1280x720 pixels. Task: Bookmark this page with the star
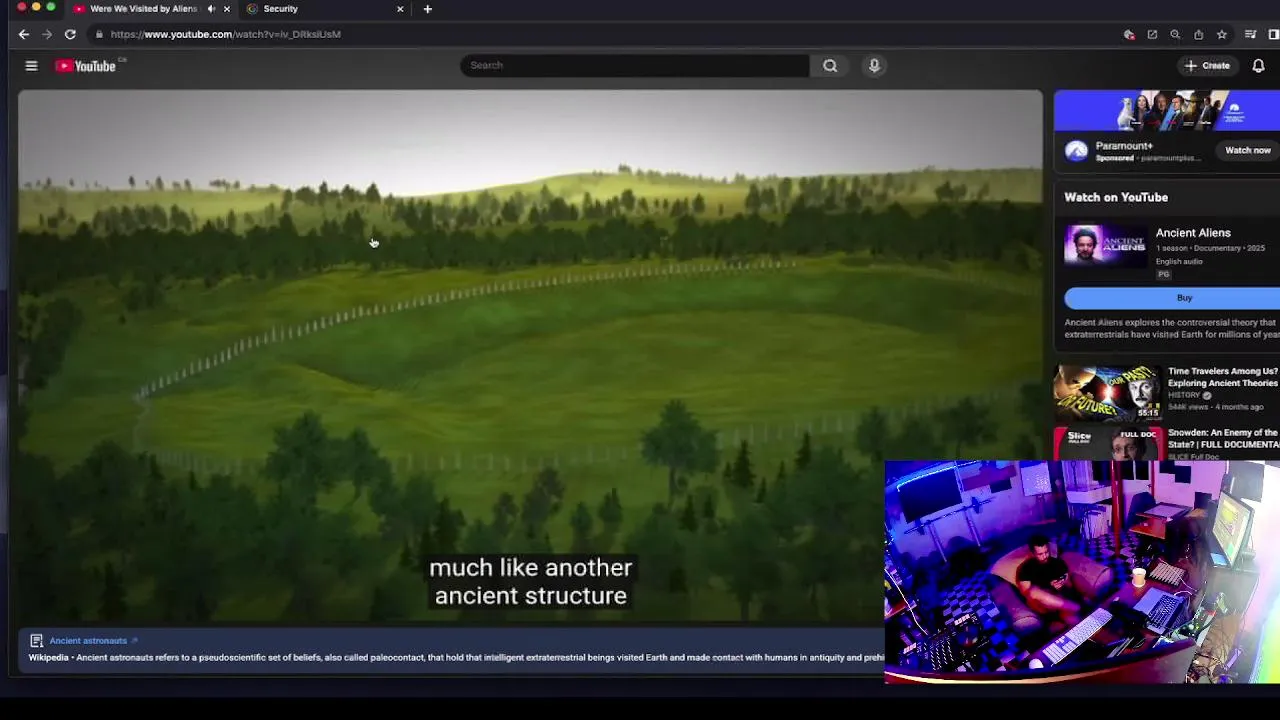click(x=1221, y=34)
